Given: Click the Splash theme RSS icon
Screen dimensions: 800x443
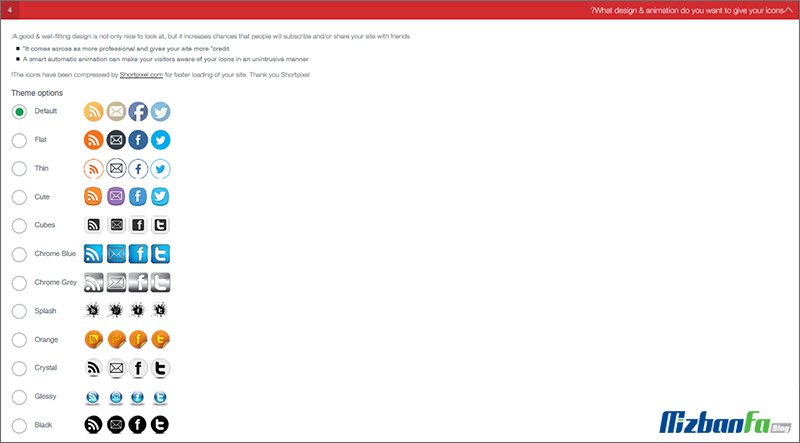Looking at the screenshot, I should pos(93,310).
